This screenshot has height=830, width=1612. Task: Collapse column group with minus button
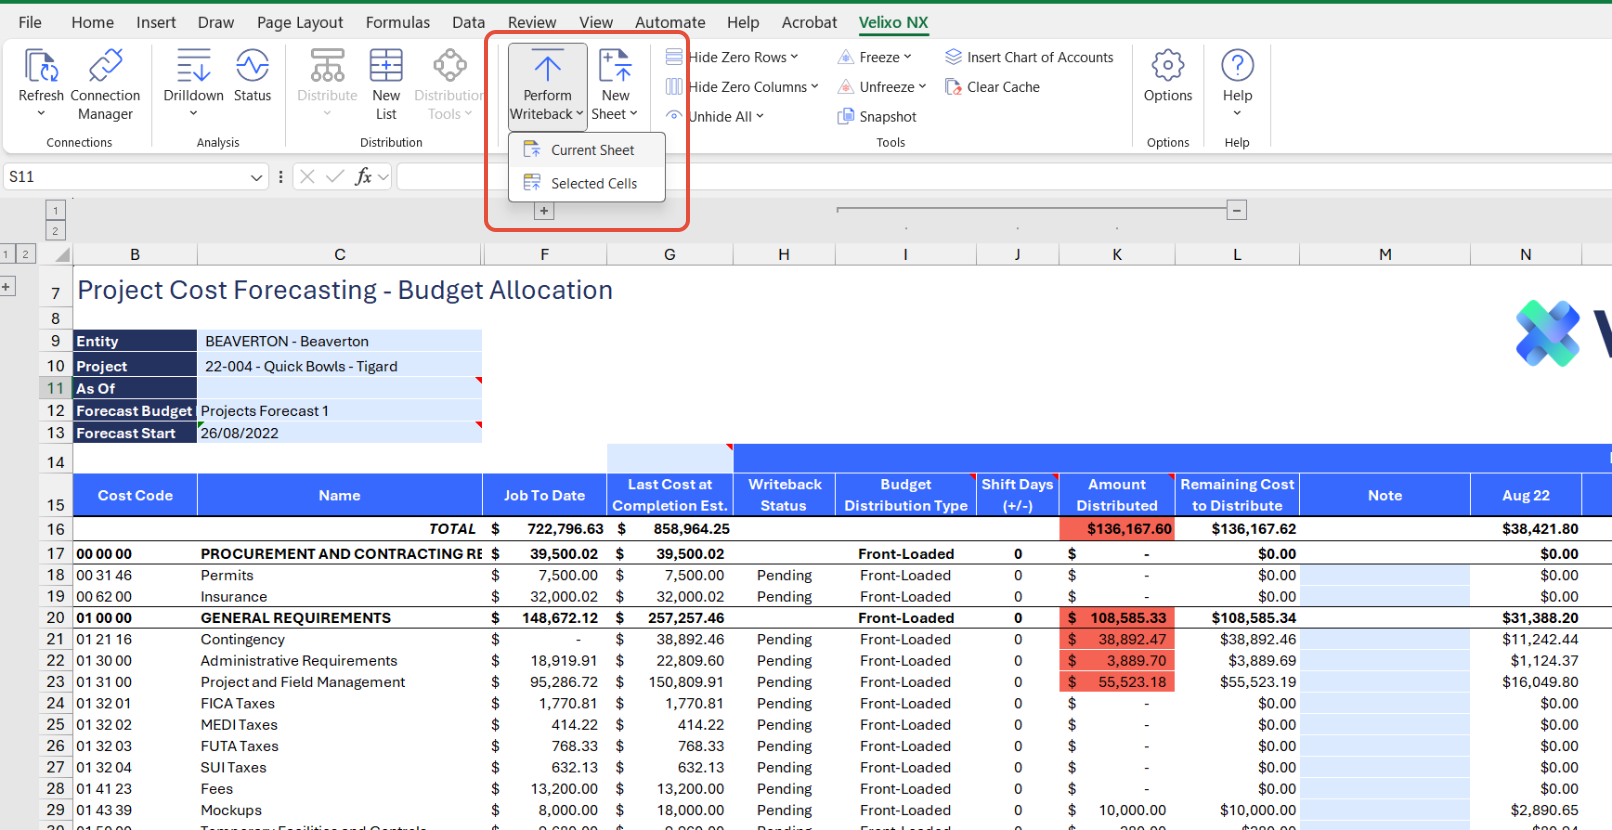tap(1237, 210)
